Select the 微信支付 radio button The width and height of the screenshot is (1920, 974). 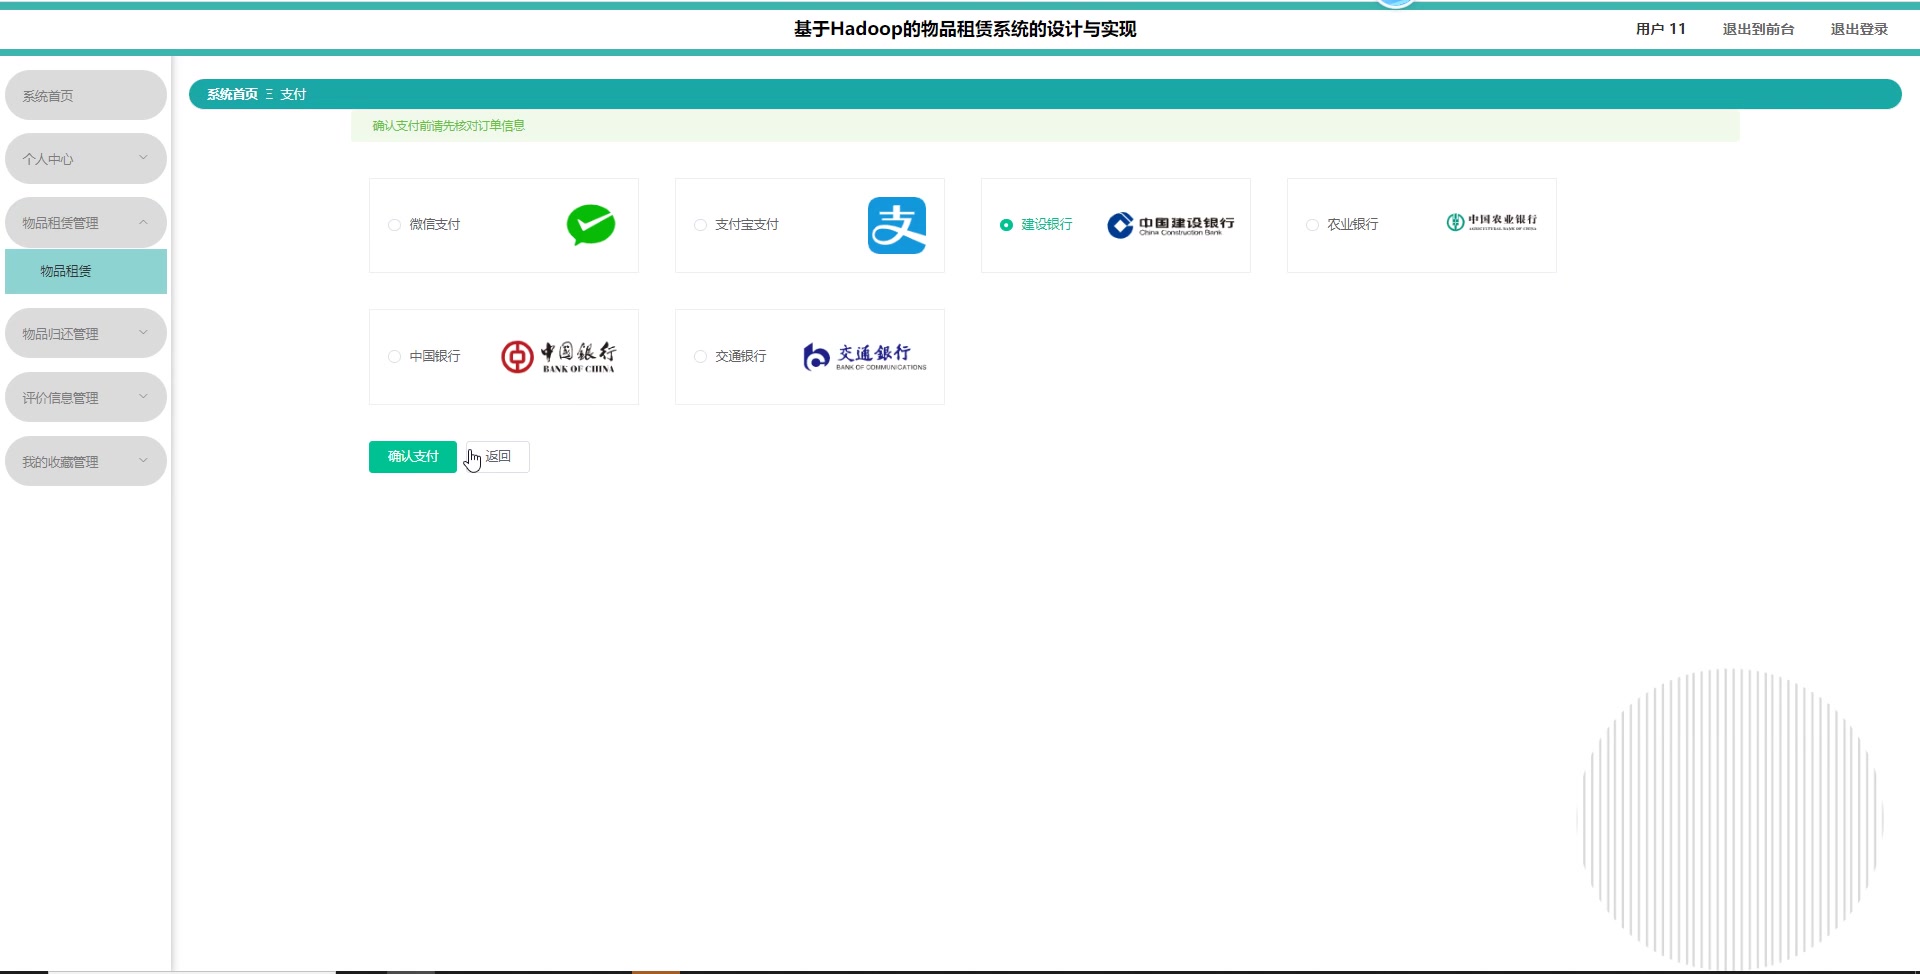click(x=394, y=225)
